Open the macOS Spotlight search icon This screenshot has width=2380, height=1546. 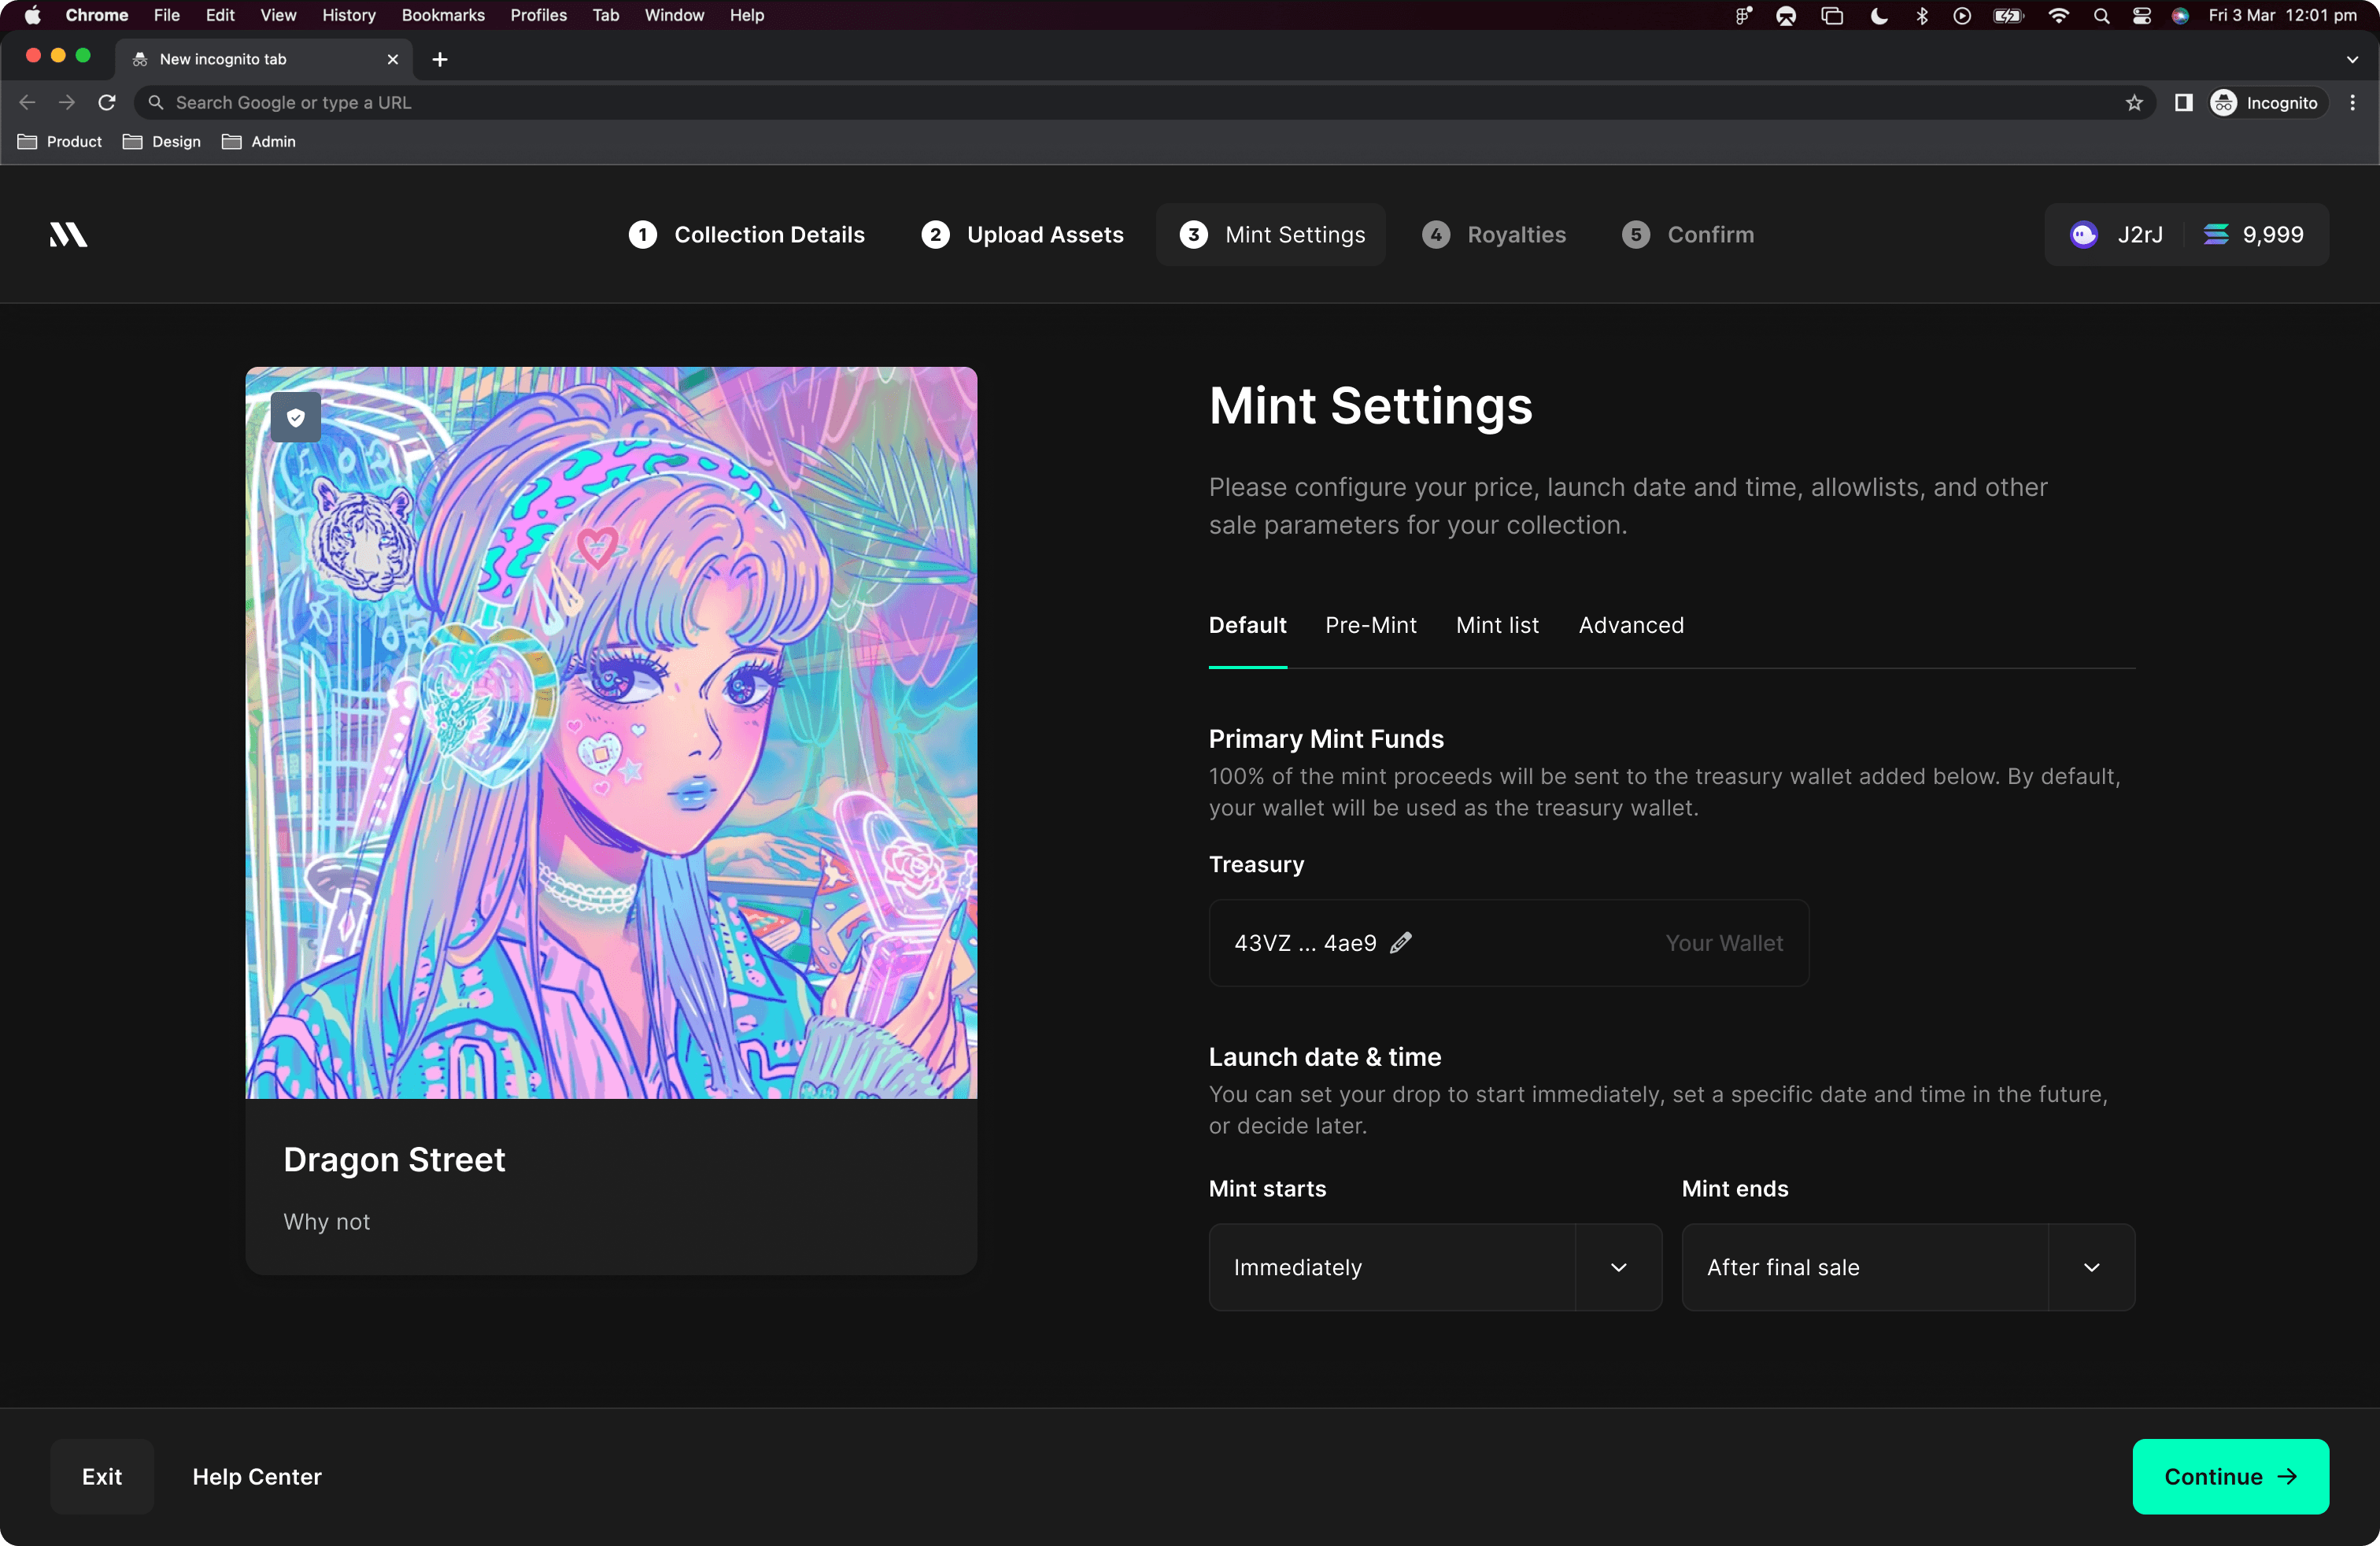coord(2101,16)
